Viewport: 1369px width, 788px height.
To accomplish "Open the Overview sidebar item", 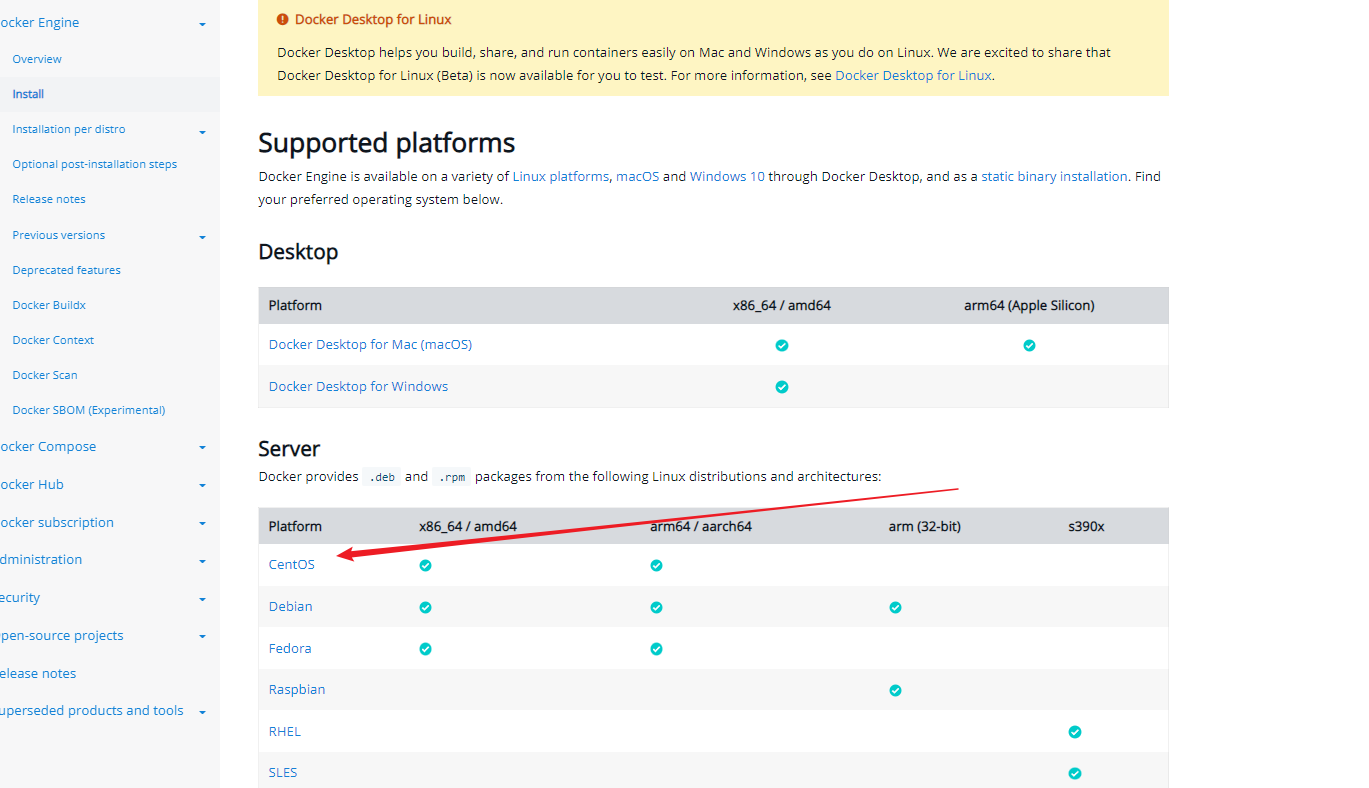I will (x=37, y=59).
